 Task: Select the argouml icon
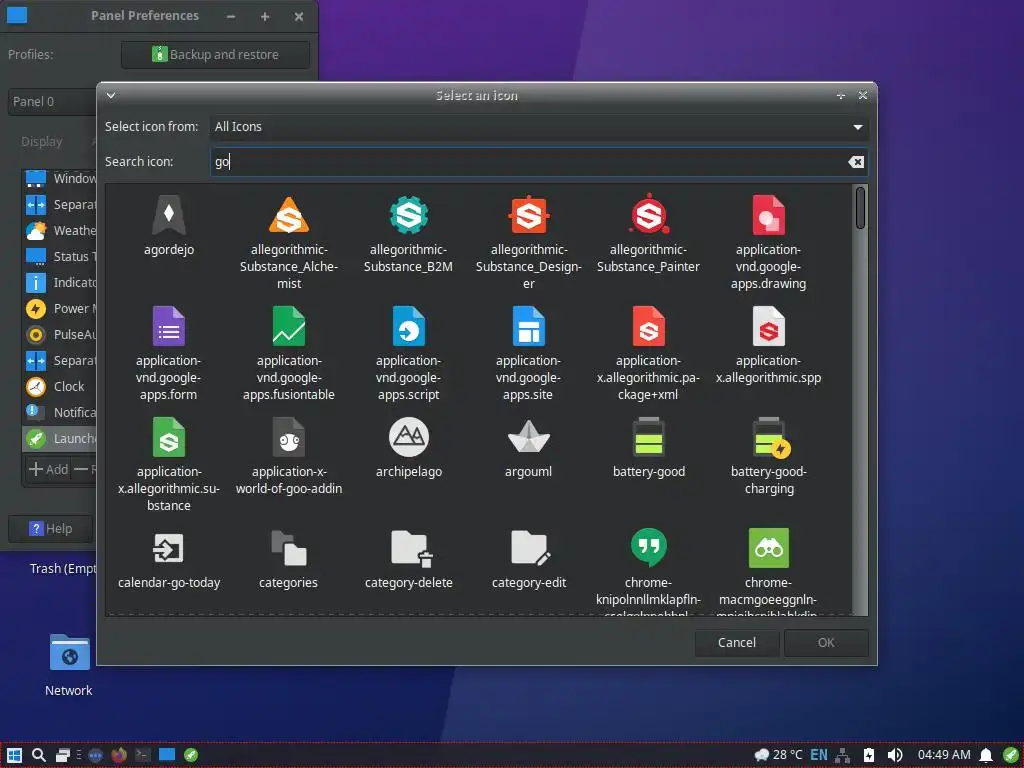[x=528, y=447]
